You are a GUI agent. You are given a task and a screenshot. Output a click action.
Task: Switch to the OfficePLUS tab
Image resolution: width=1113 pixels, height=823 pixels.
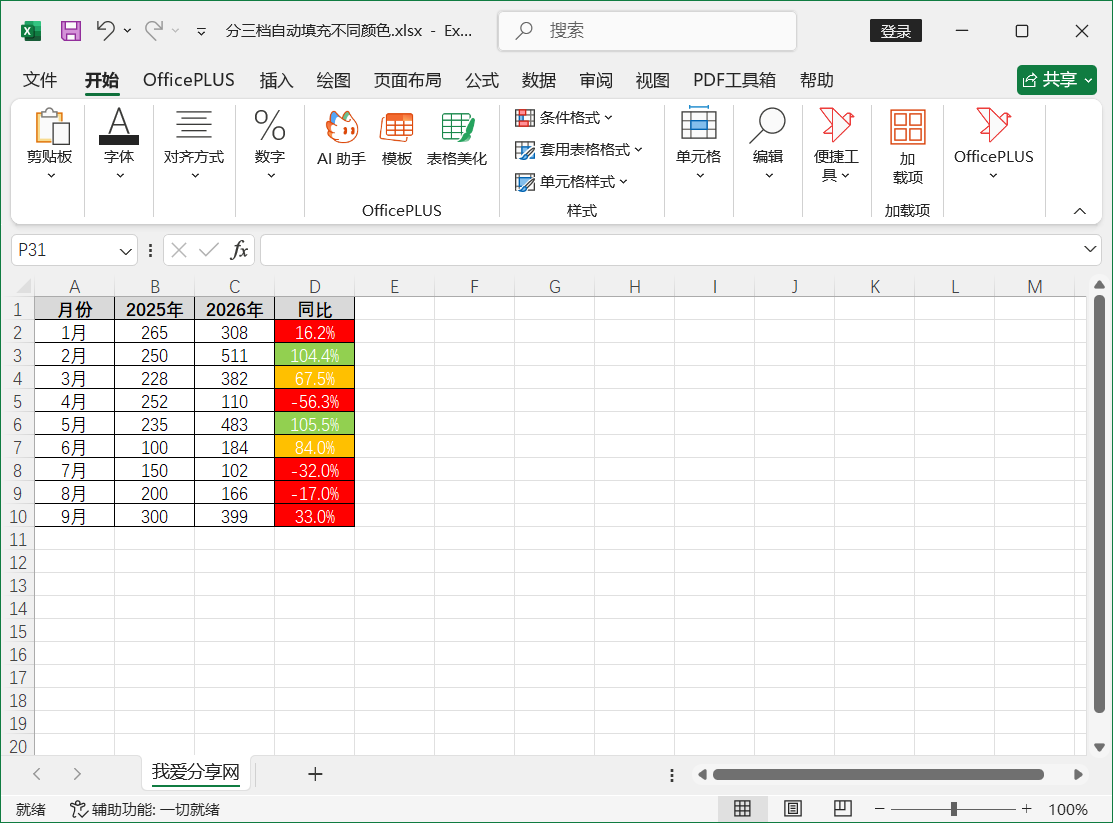click(189, 80)
